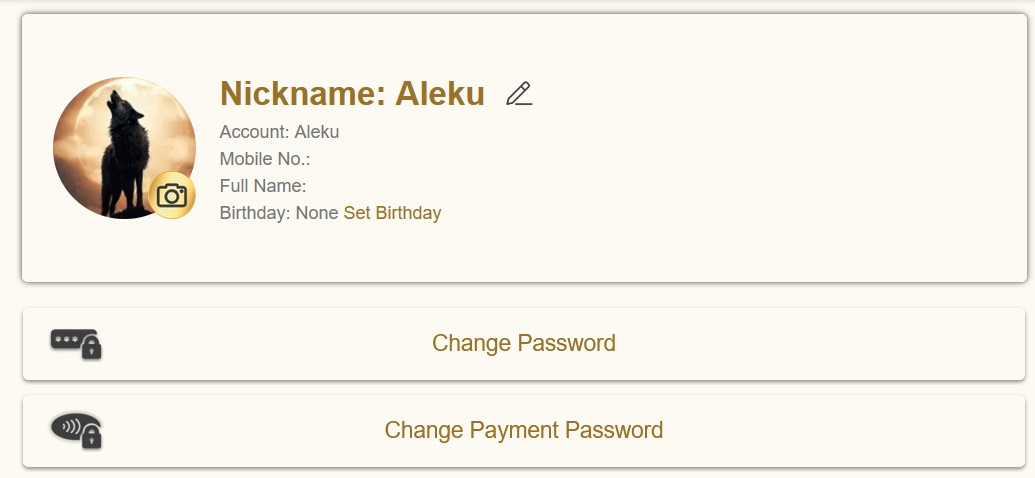Open the Set Birthday link

(x=392, y=213)
